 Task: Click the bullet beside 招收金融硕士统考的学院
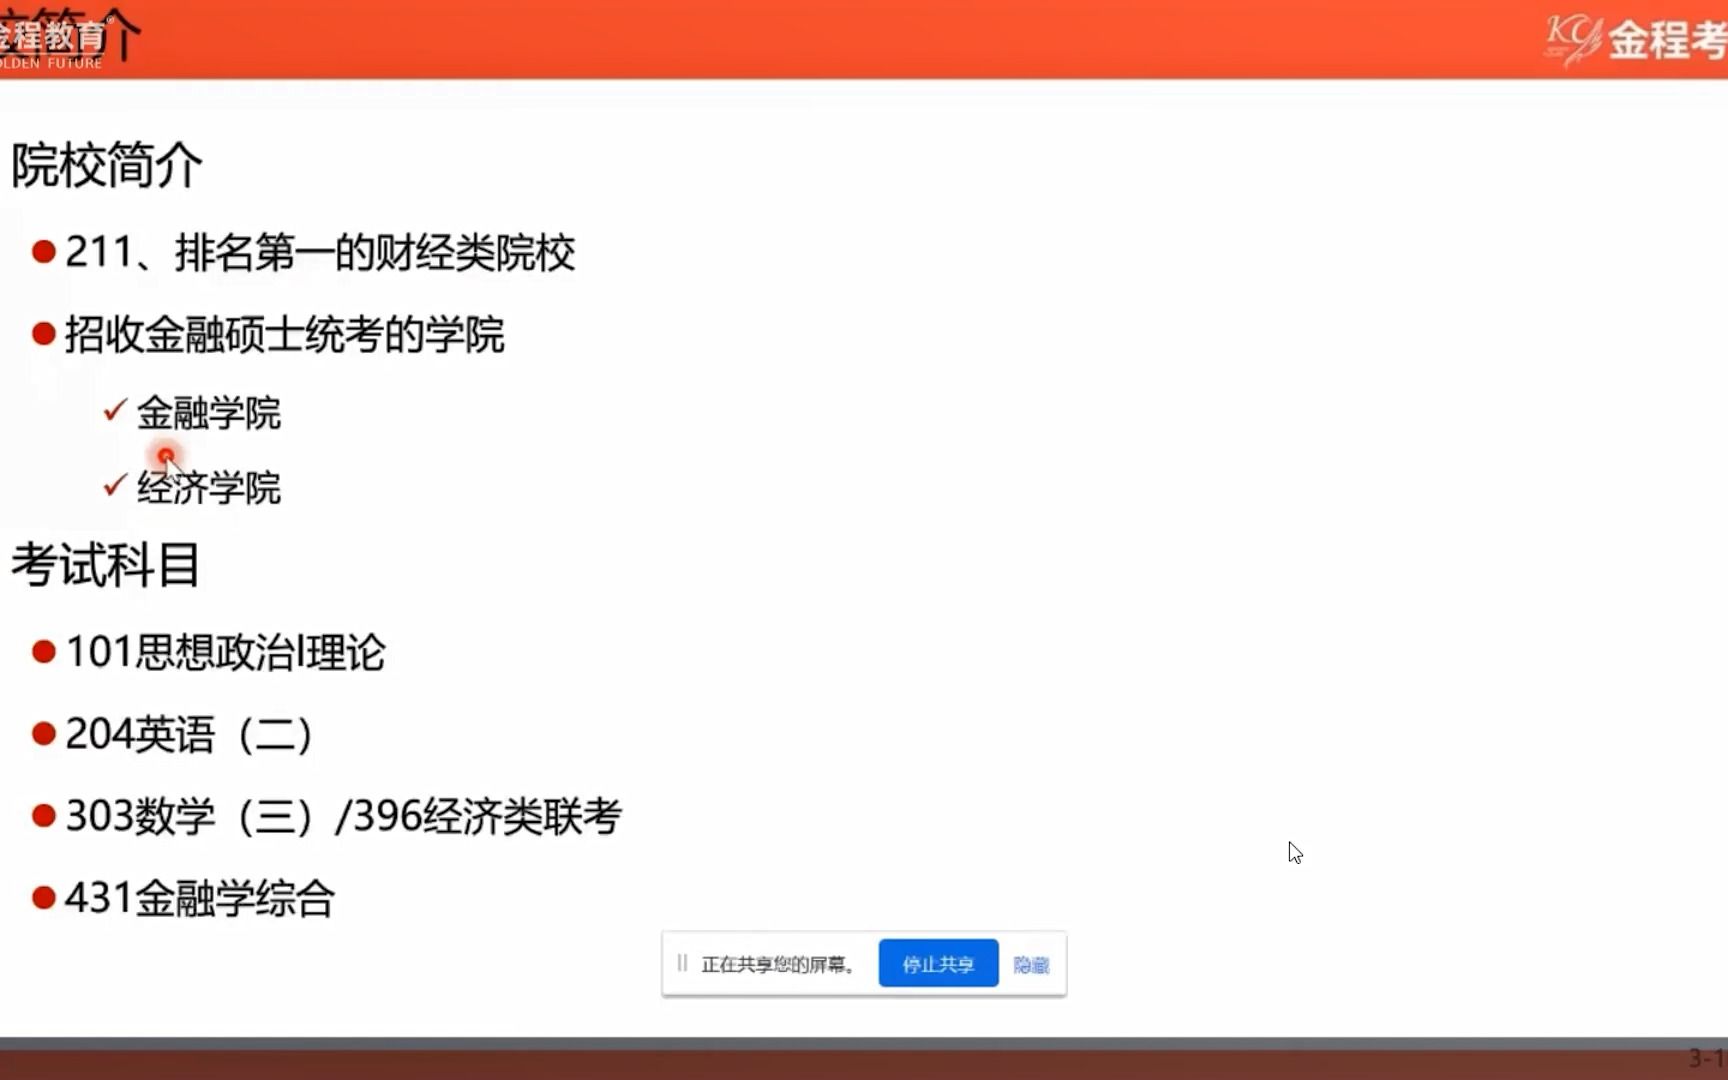point(42,333)
